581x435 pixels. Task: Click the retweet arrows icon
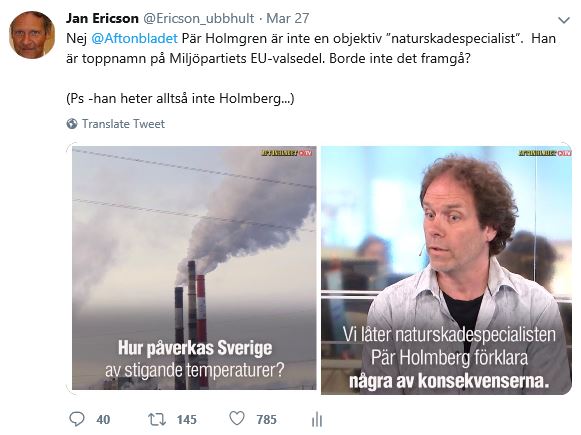(157, 419)
